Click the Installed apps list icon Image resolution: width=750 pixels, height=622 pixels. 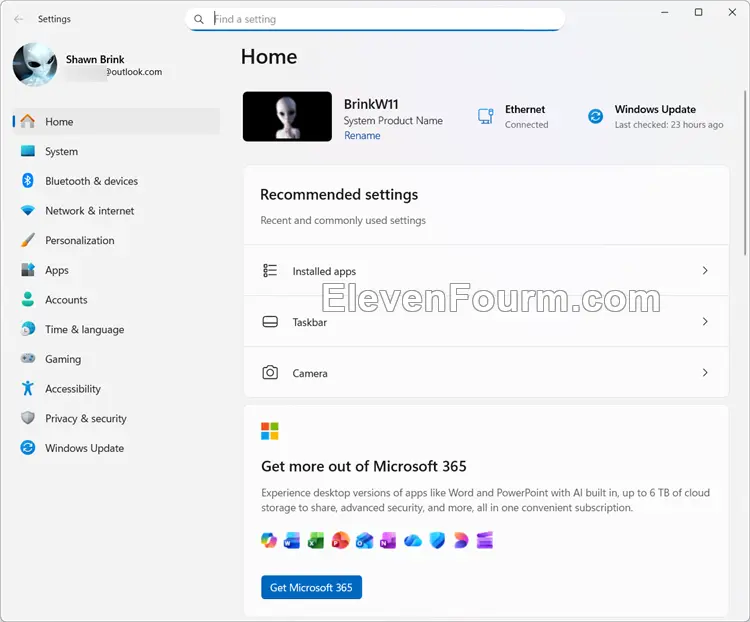point(270,271)
